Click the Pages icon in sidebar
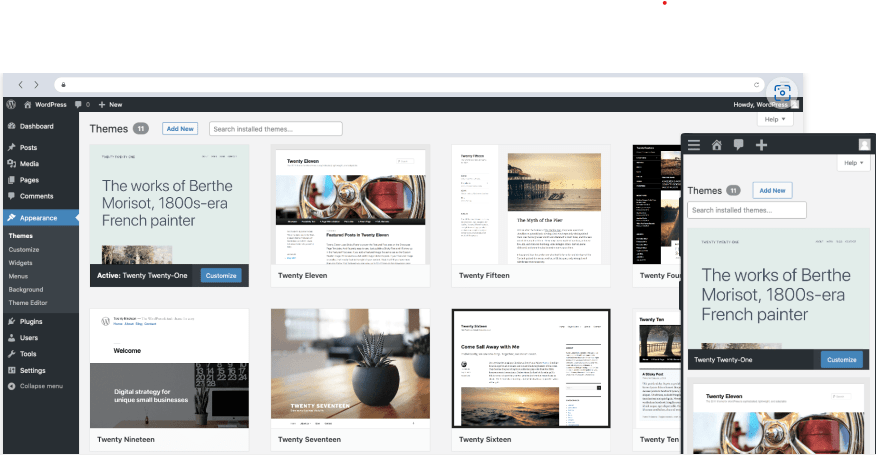Viewport: 876px width, 455px height. pos(12,180)
